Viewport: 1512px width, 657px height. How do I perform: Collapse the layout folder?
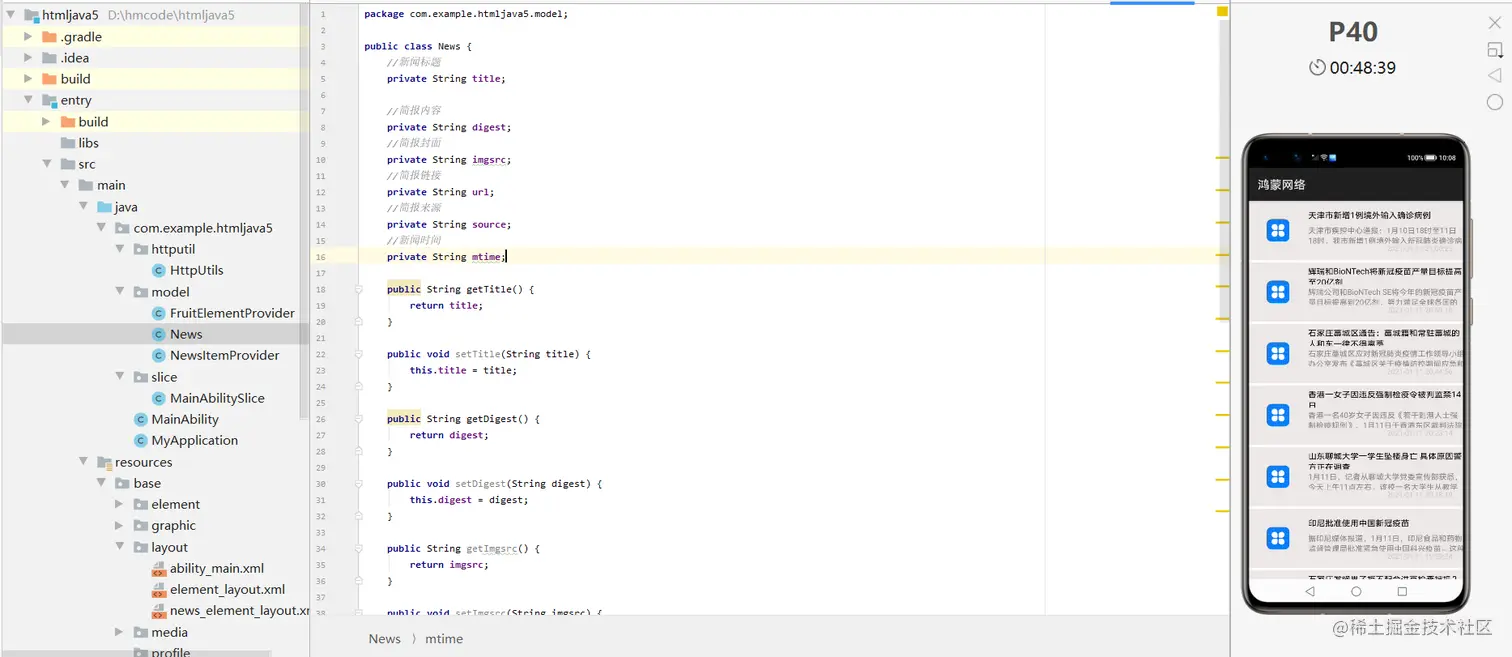120,547
